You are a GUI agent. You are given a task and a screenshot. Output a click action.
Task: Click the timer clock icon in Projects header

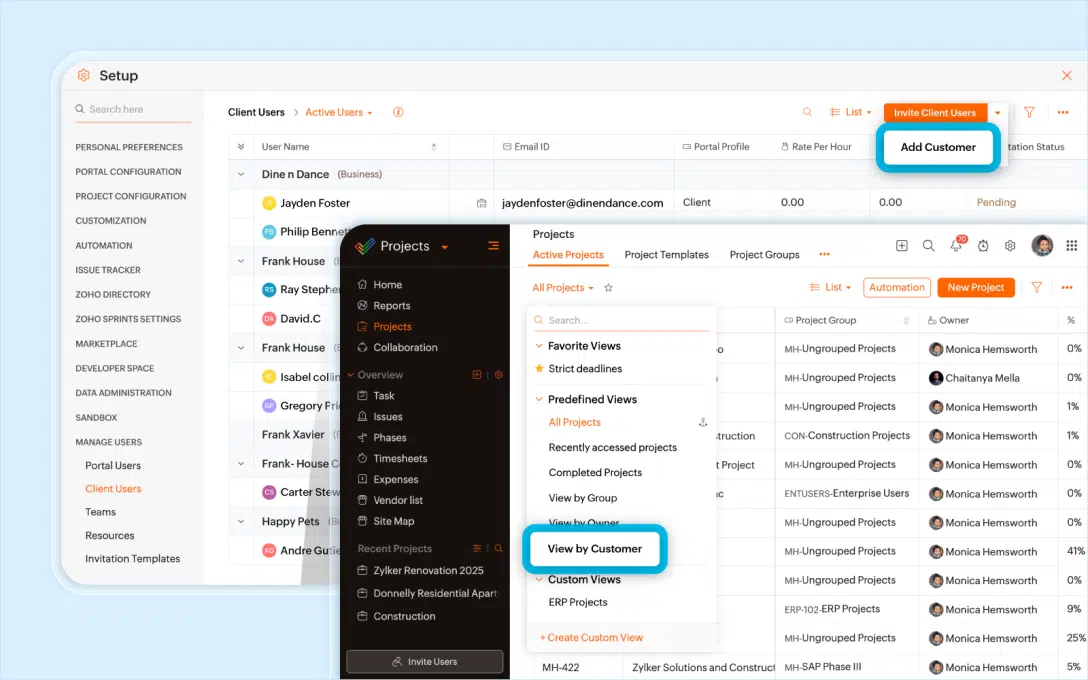(x=983, y=246)
